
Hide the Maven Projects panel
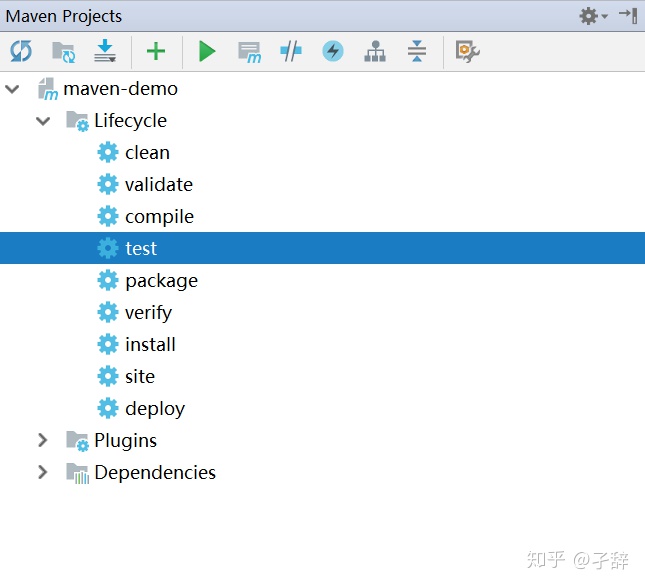[x=628, y=16]
